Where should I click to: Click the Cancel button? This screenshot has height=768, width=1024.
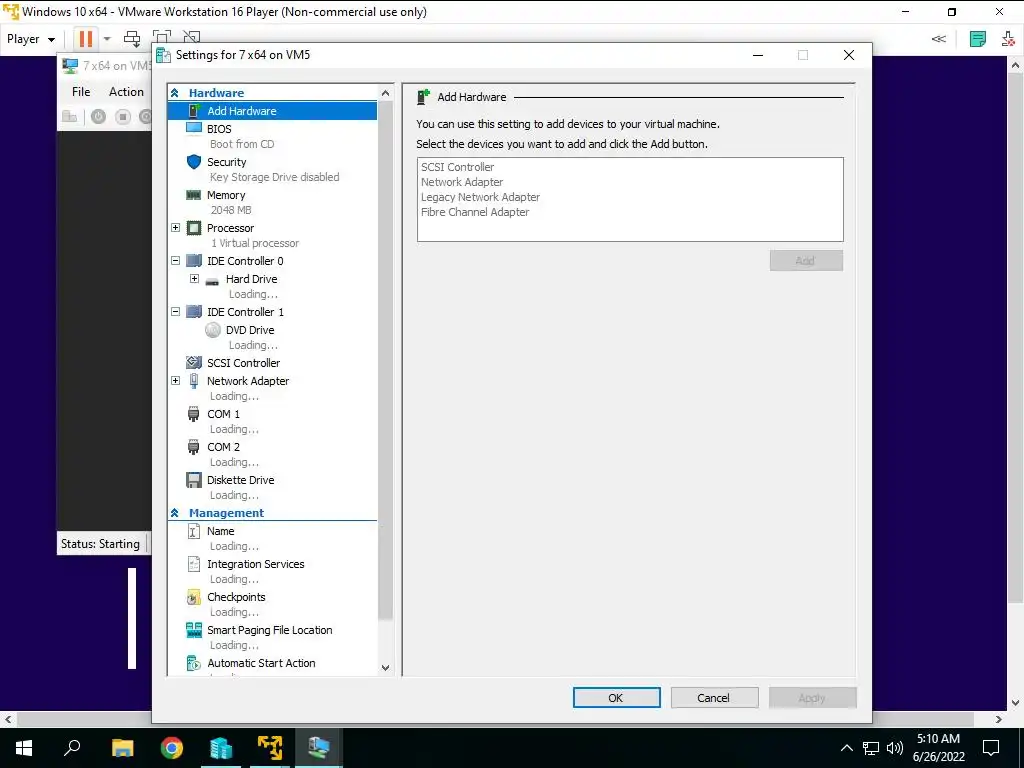click(x=714, y=697)
